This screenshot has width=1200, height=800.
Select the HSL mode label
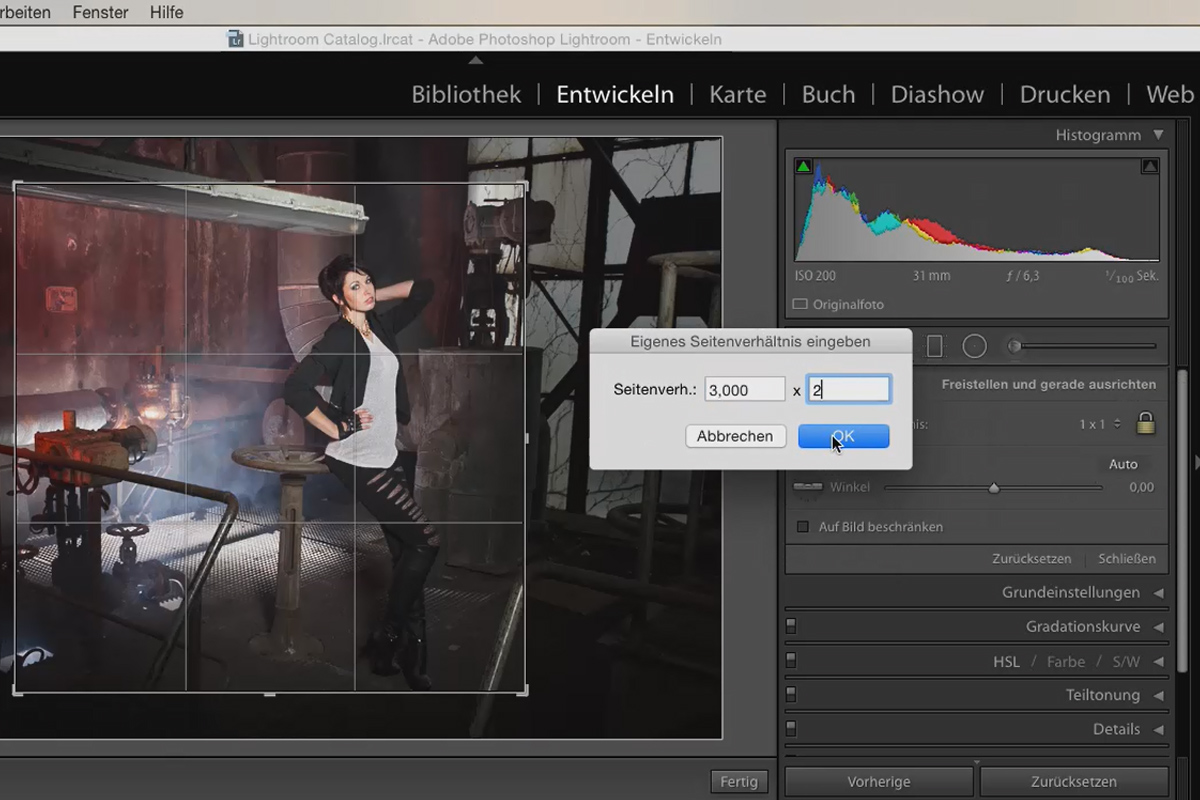click(x=1006, y=661)
